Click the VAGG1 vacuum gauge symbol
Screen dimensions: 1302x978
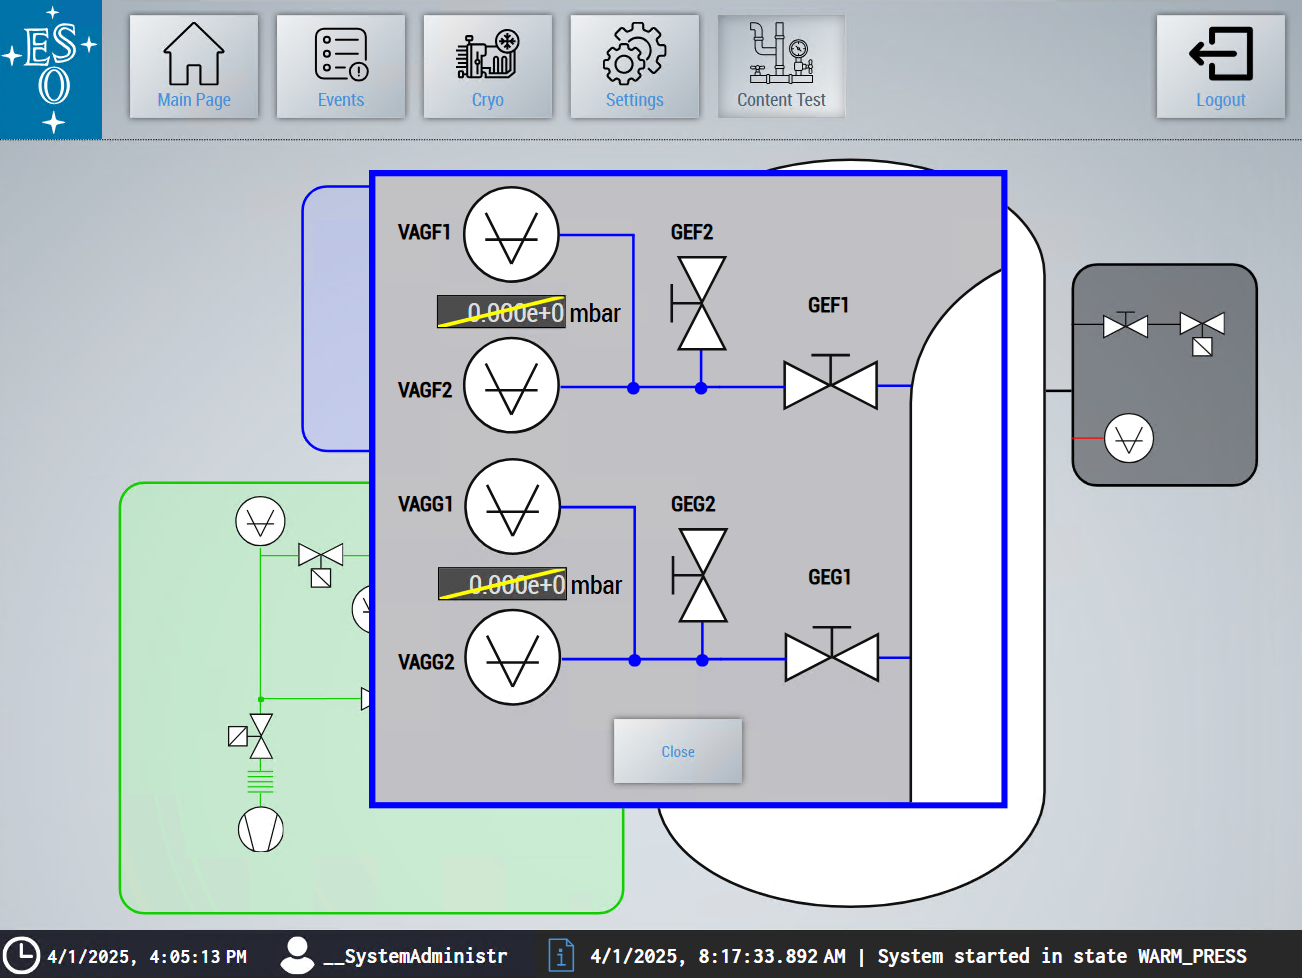click(x=513, y=507)
